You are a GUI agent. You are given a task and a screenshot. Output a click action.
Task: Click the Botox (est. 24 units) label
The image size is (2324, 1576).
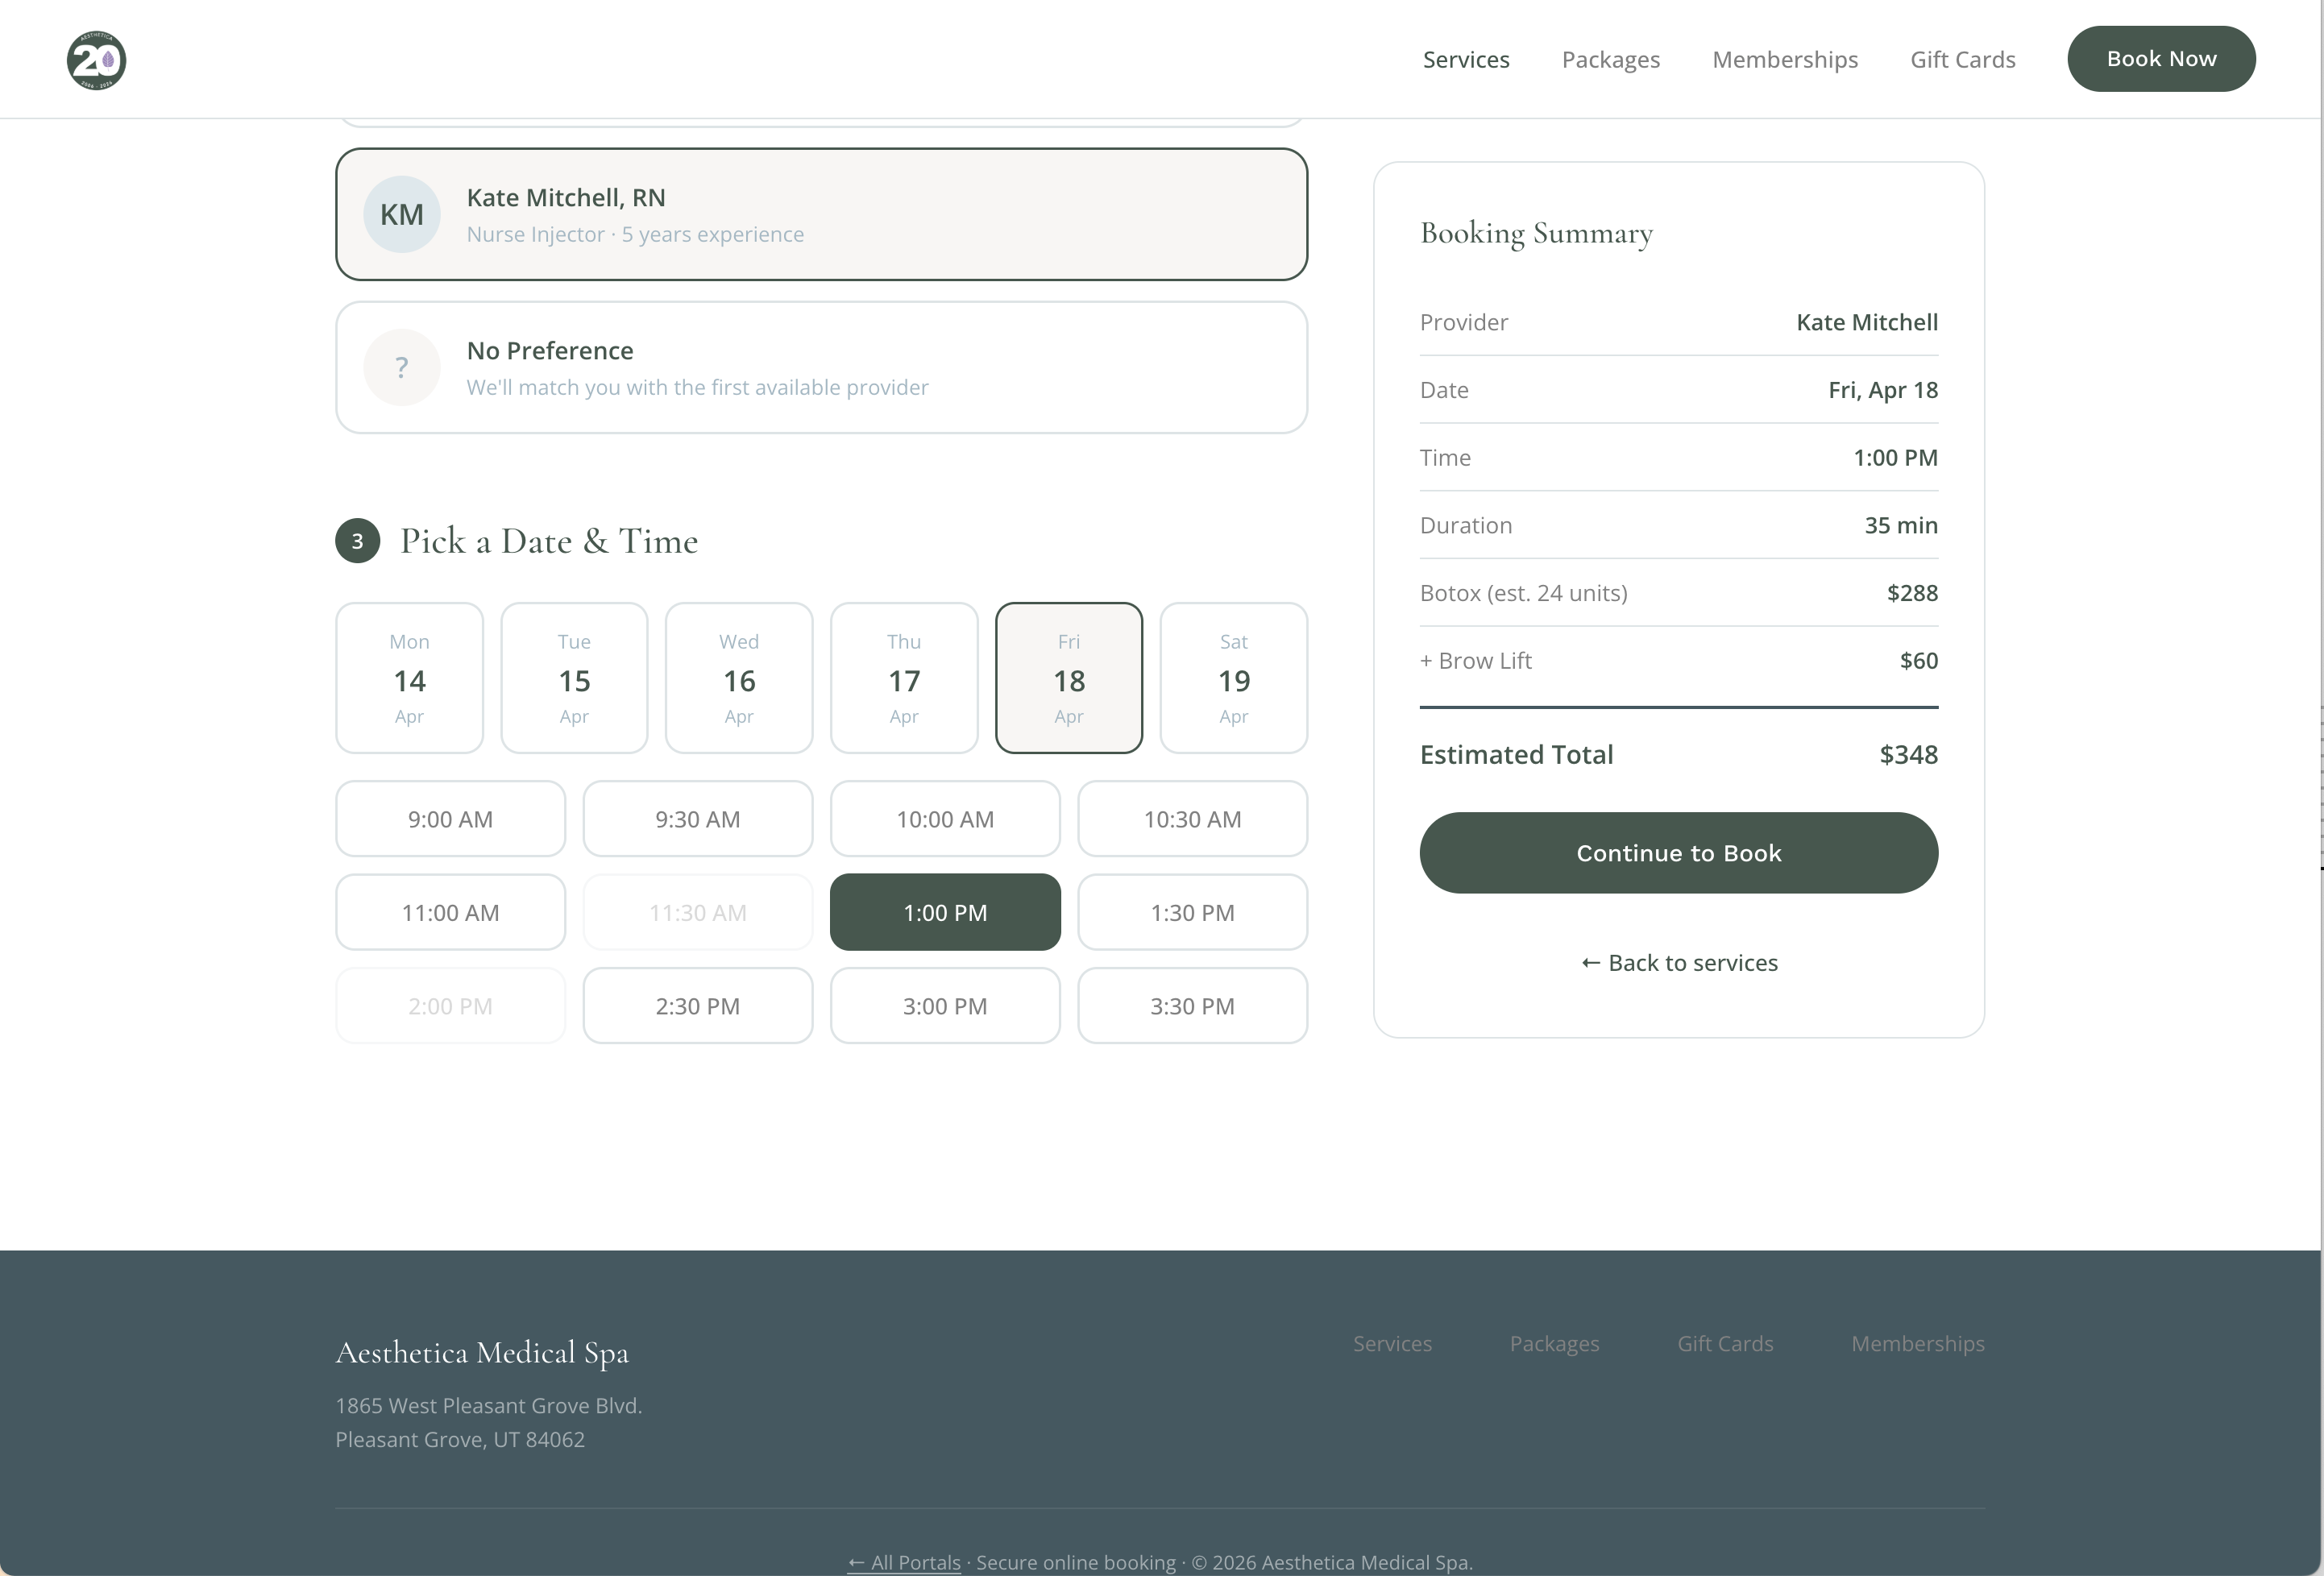pyautogui.click(x=1523, y=593)
